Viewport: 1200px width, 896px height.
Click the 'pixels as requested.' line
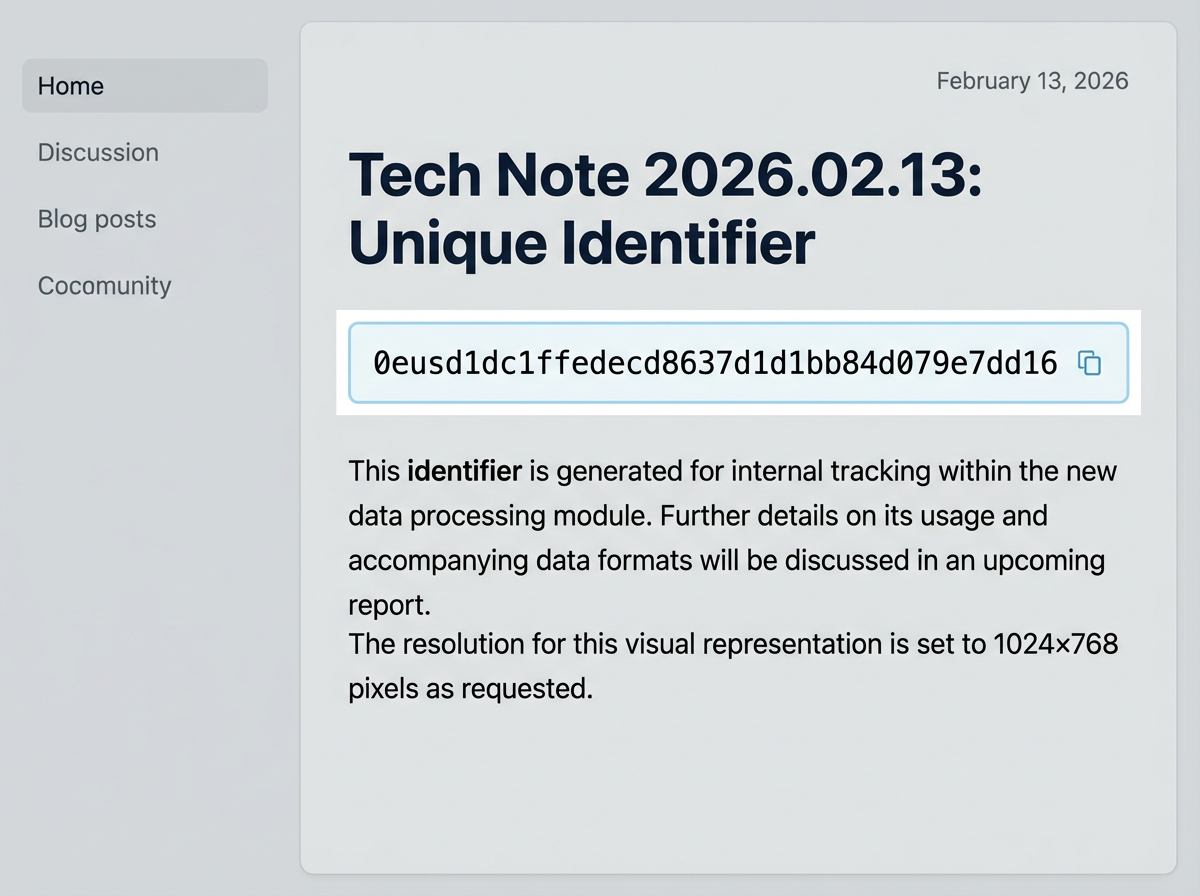471,689
